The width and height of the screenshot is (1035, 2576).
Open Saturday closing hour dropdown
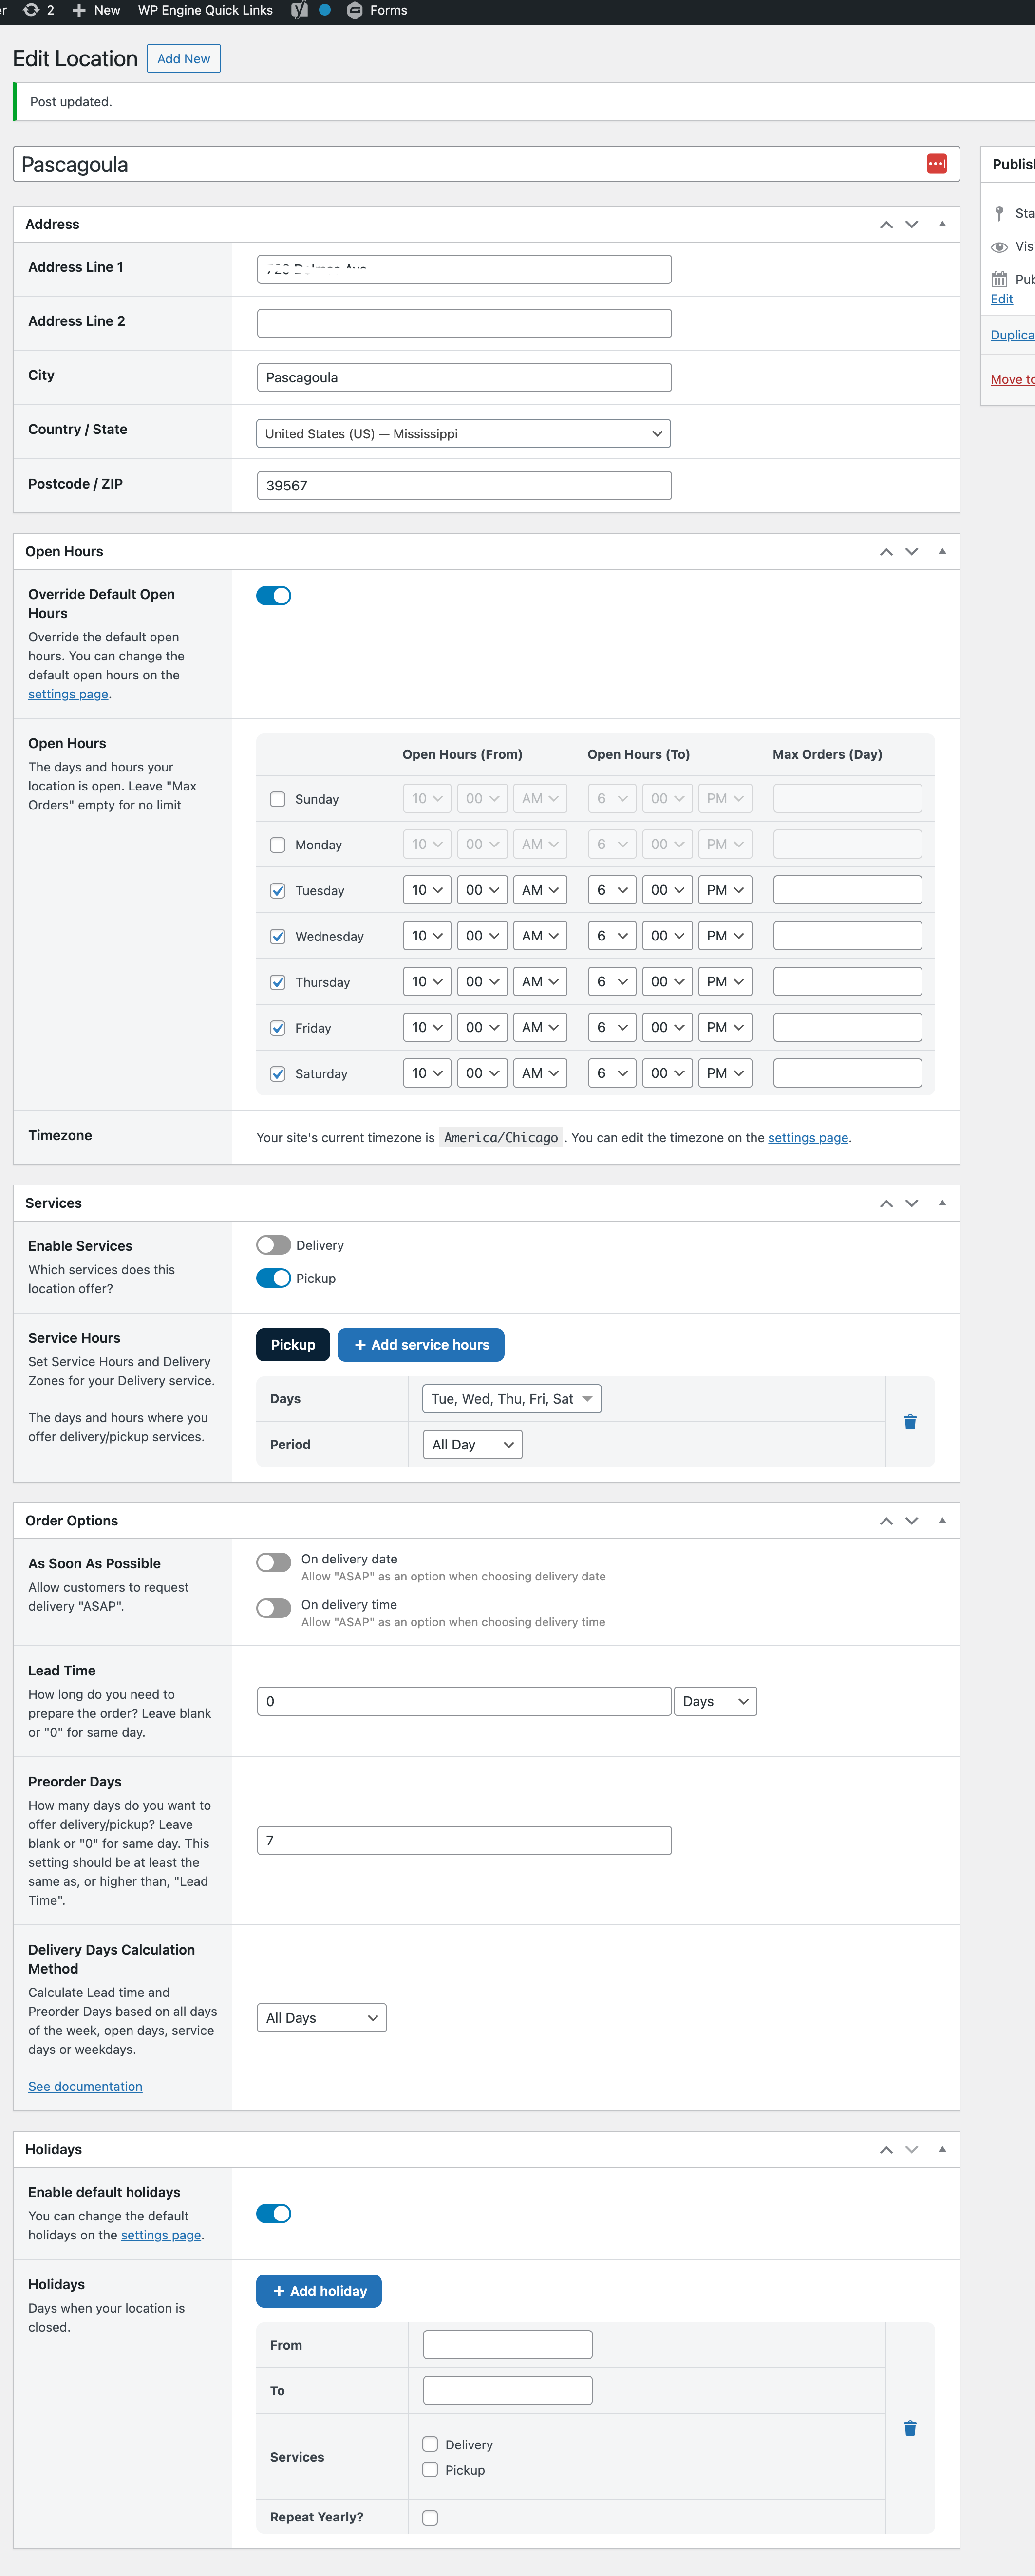[612, 1073]
